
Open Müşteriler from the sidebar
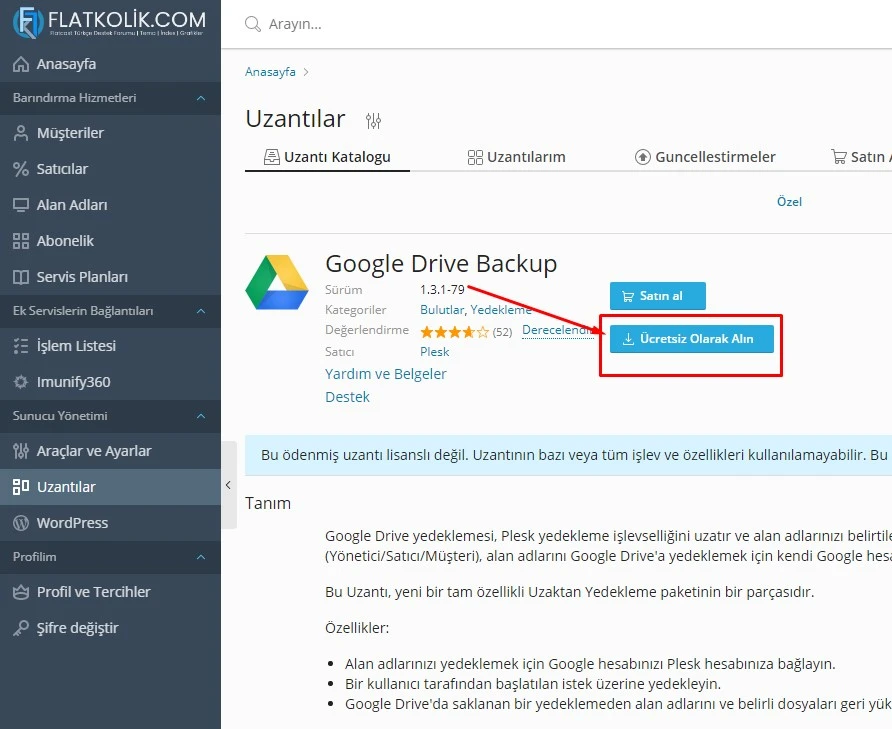[70, 132]
